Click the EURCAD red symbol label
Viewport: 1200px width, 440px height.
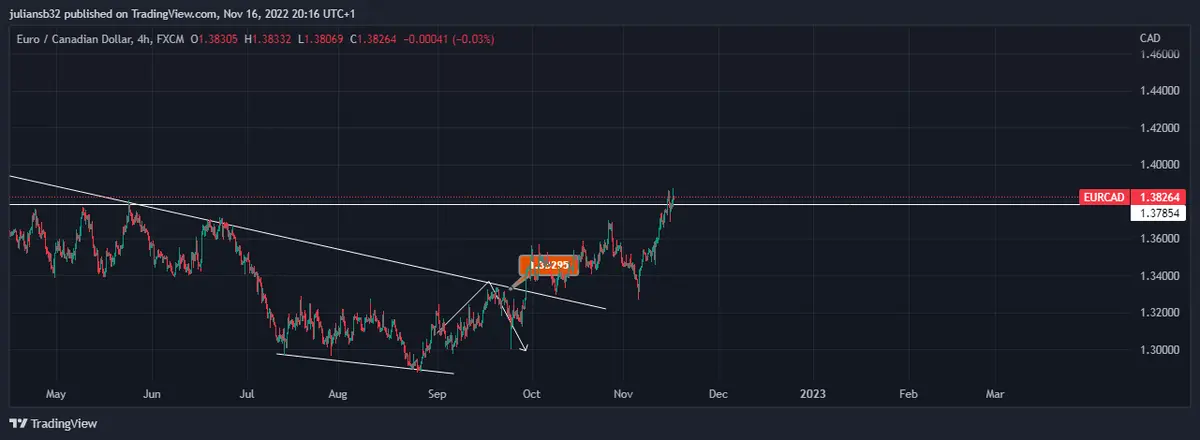pyautogui.click(x=1104, y=198)
